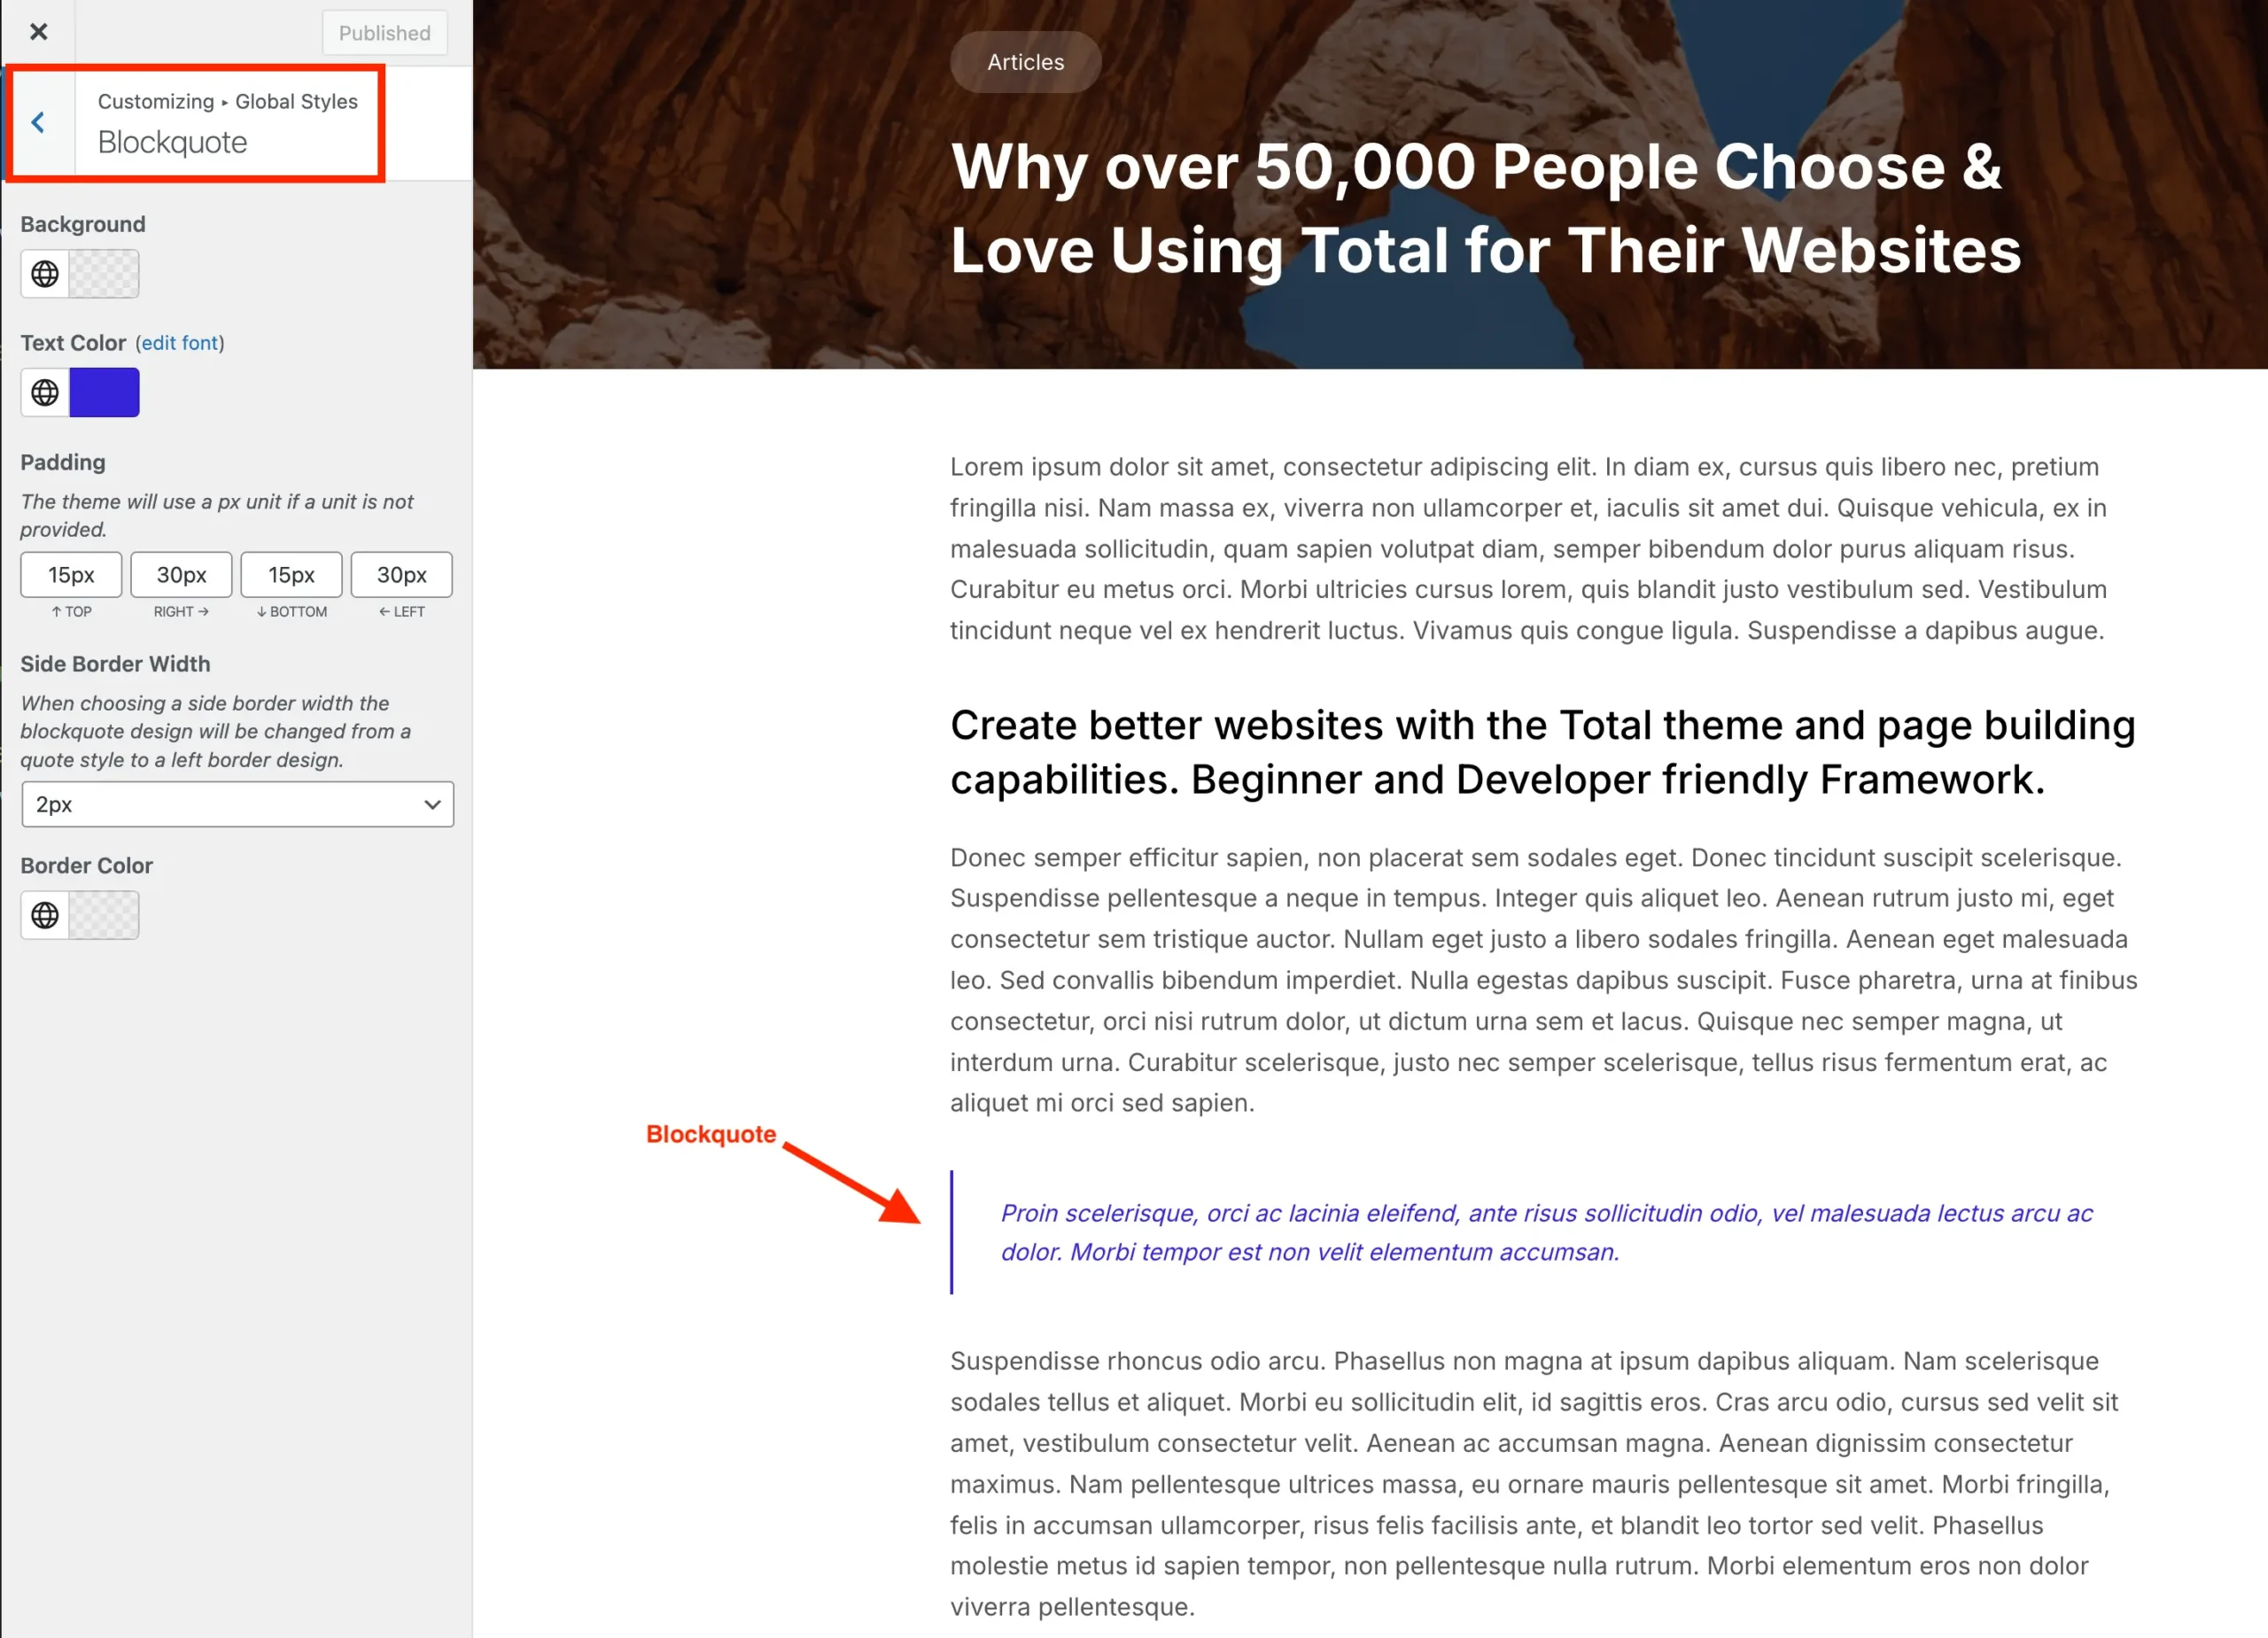Open global color picker for Border Color
This screenshot has width=2268, height=1638.
point(45,915)
